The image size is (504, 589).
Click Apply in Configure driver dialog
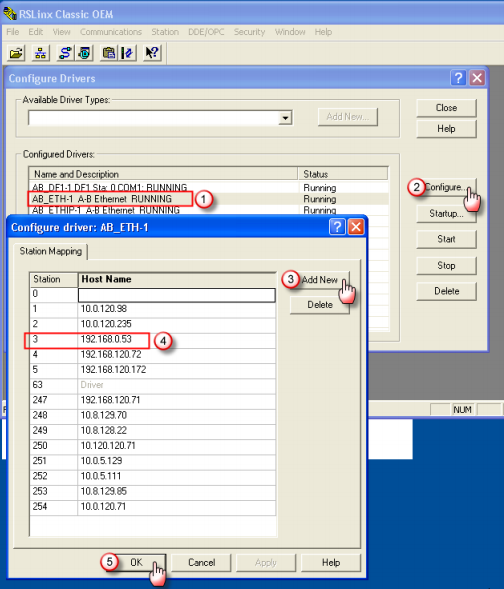pos(266,562)
